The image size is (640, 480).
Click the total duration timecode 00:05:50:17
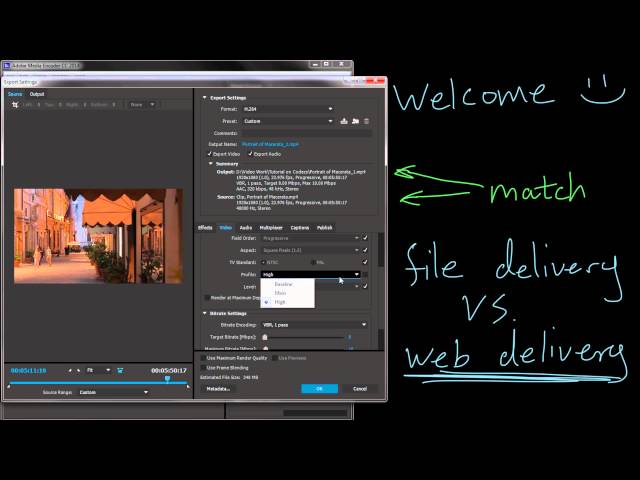tap(169, 370)
